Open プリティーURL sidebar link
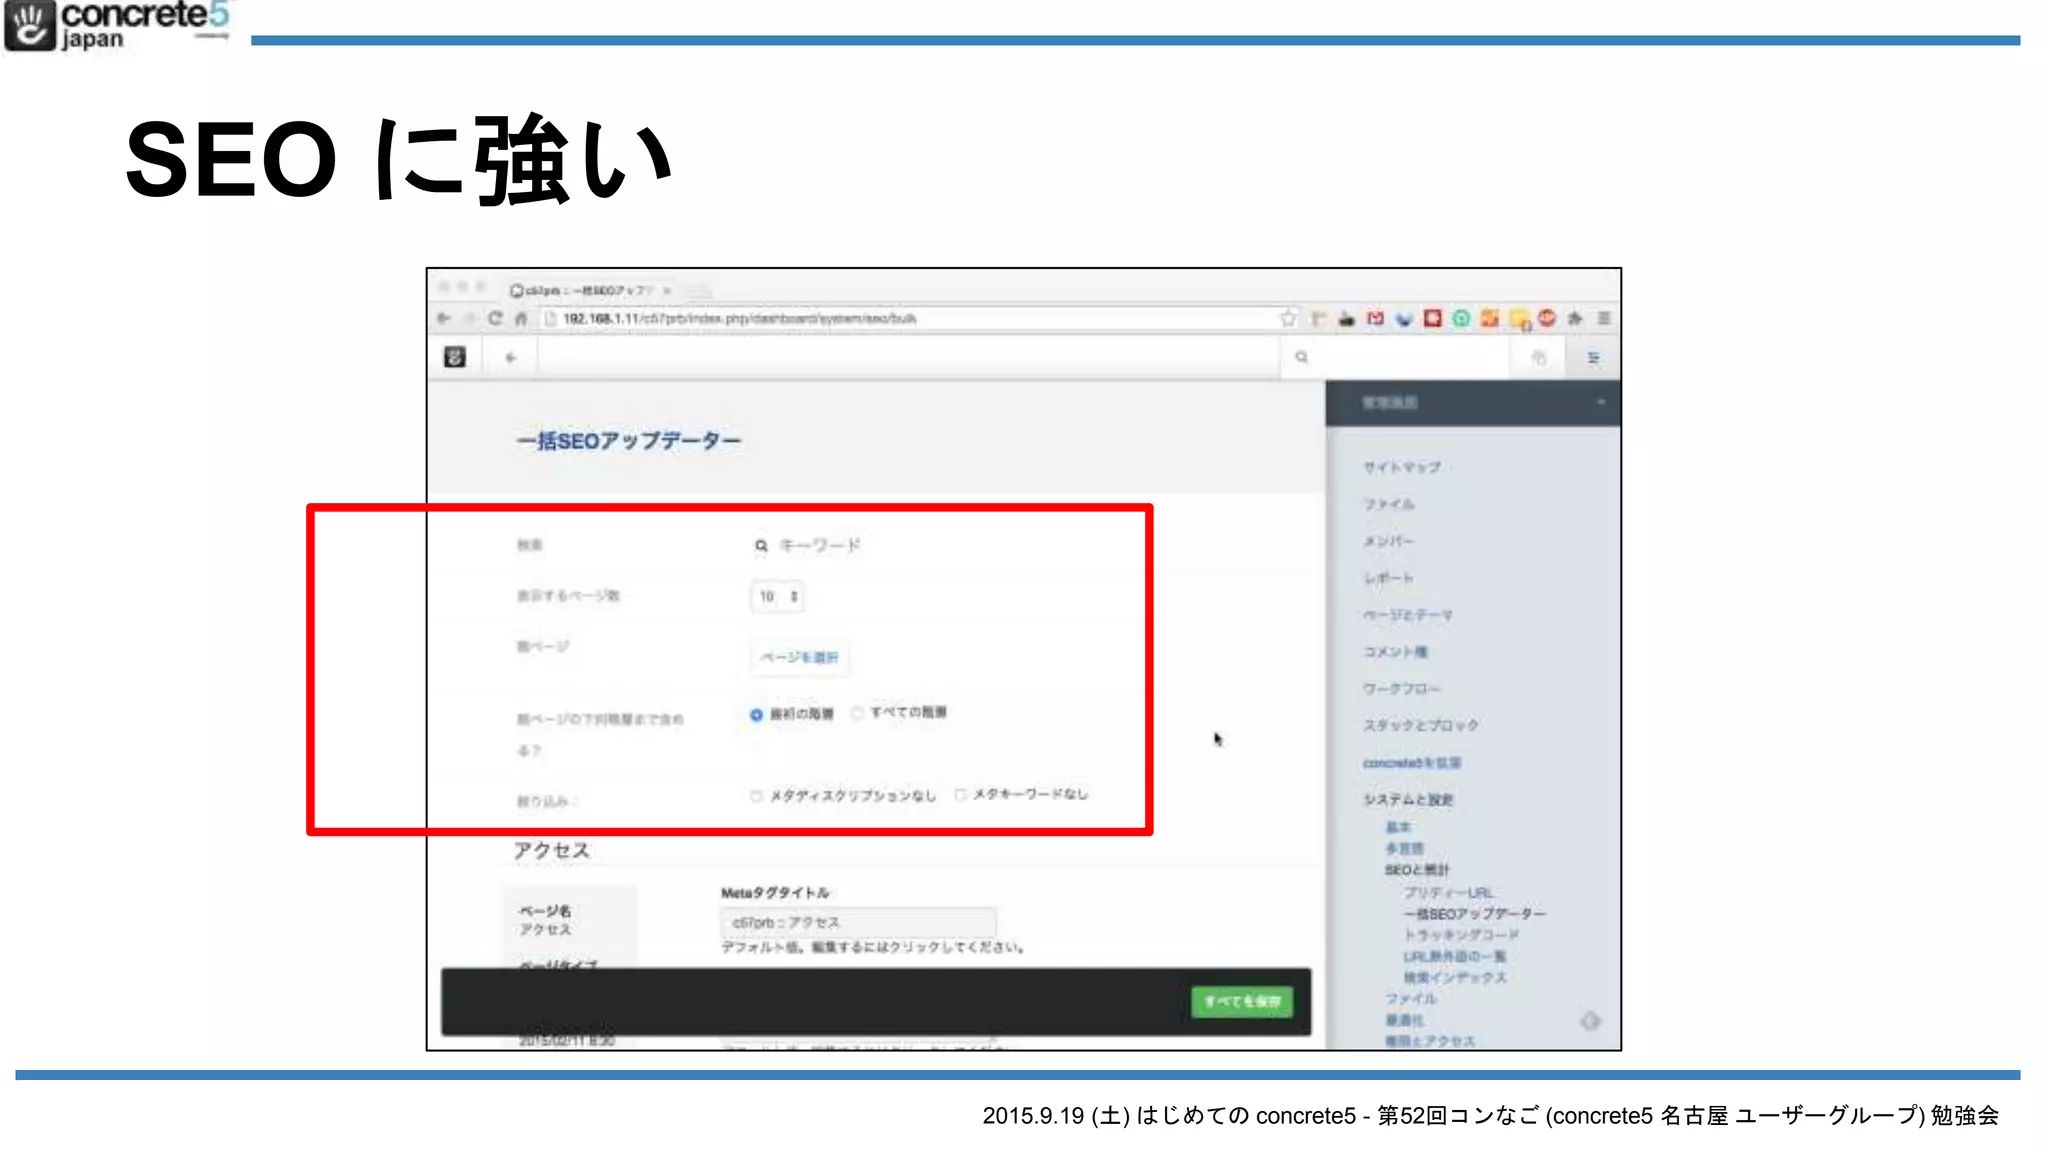Image resolution: width=2048 pixels, height=1152 pixels. click(x=1448, y=892)
